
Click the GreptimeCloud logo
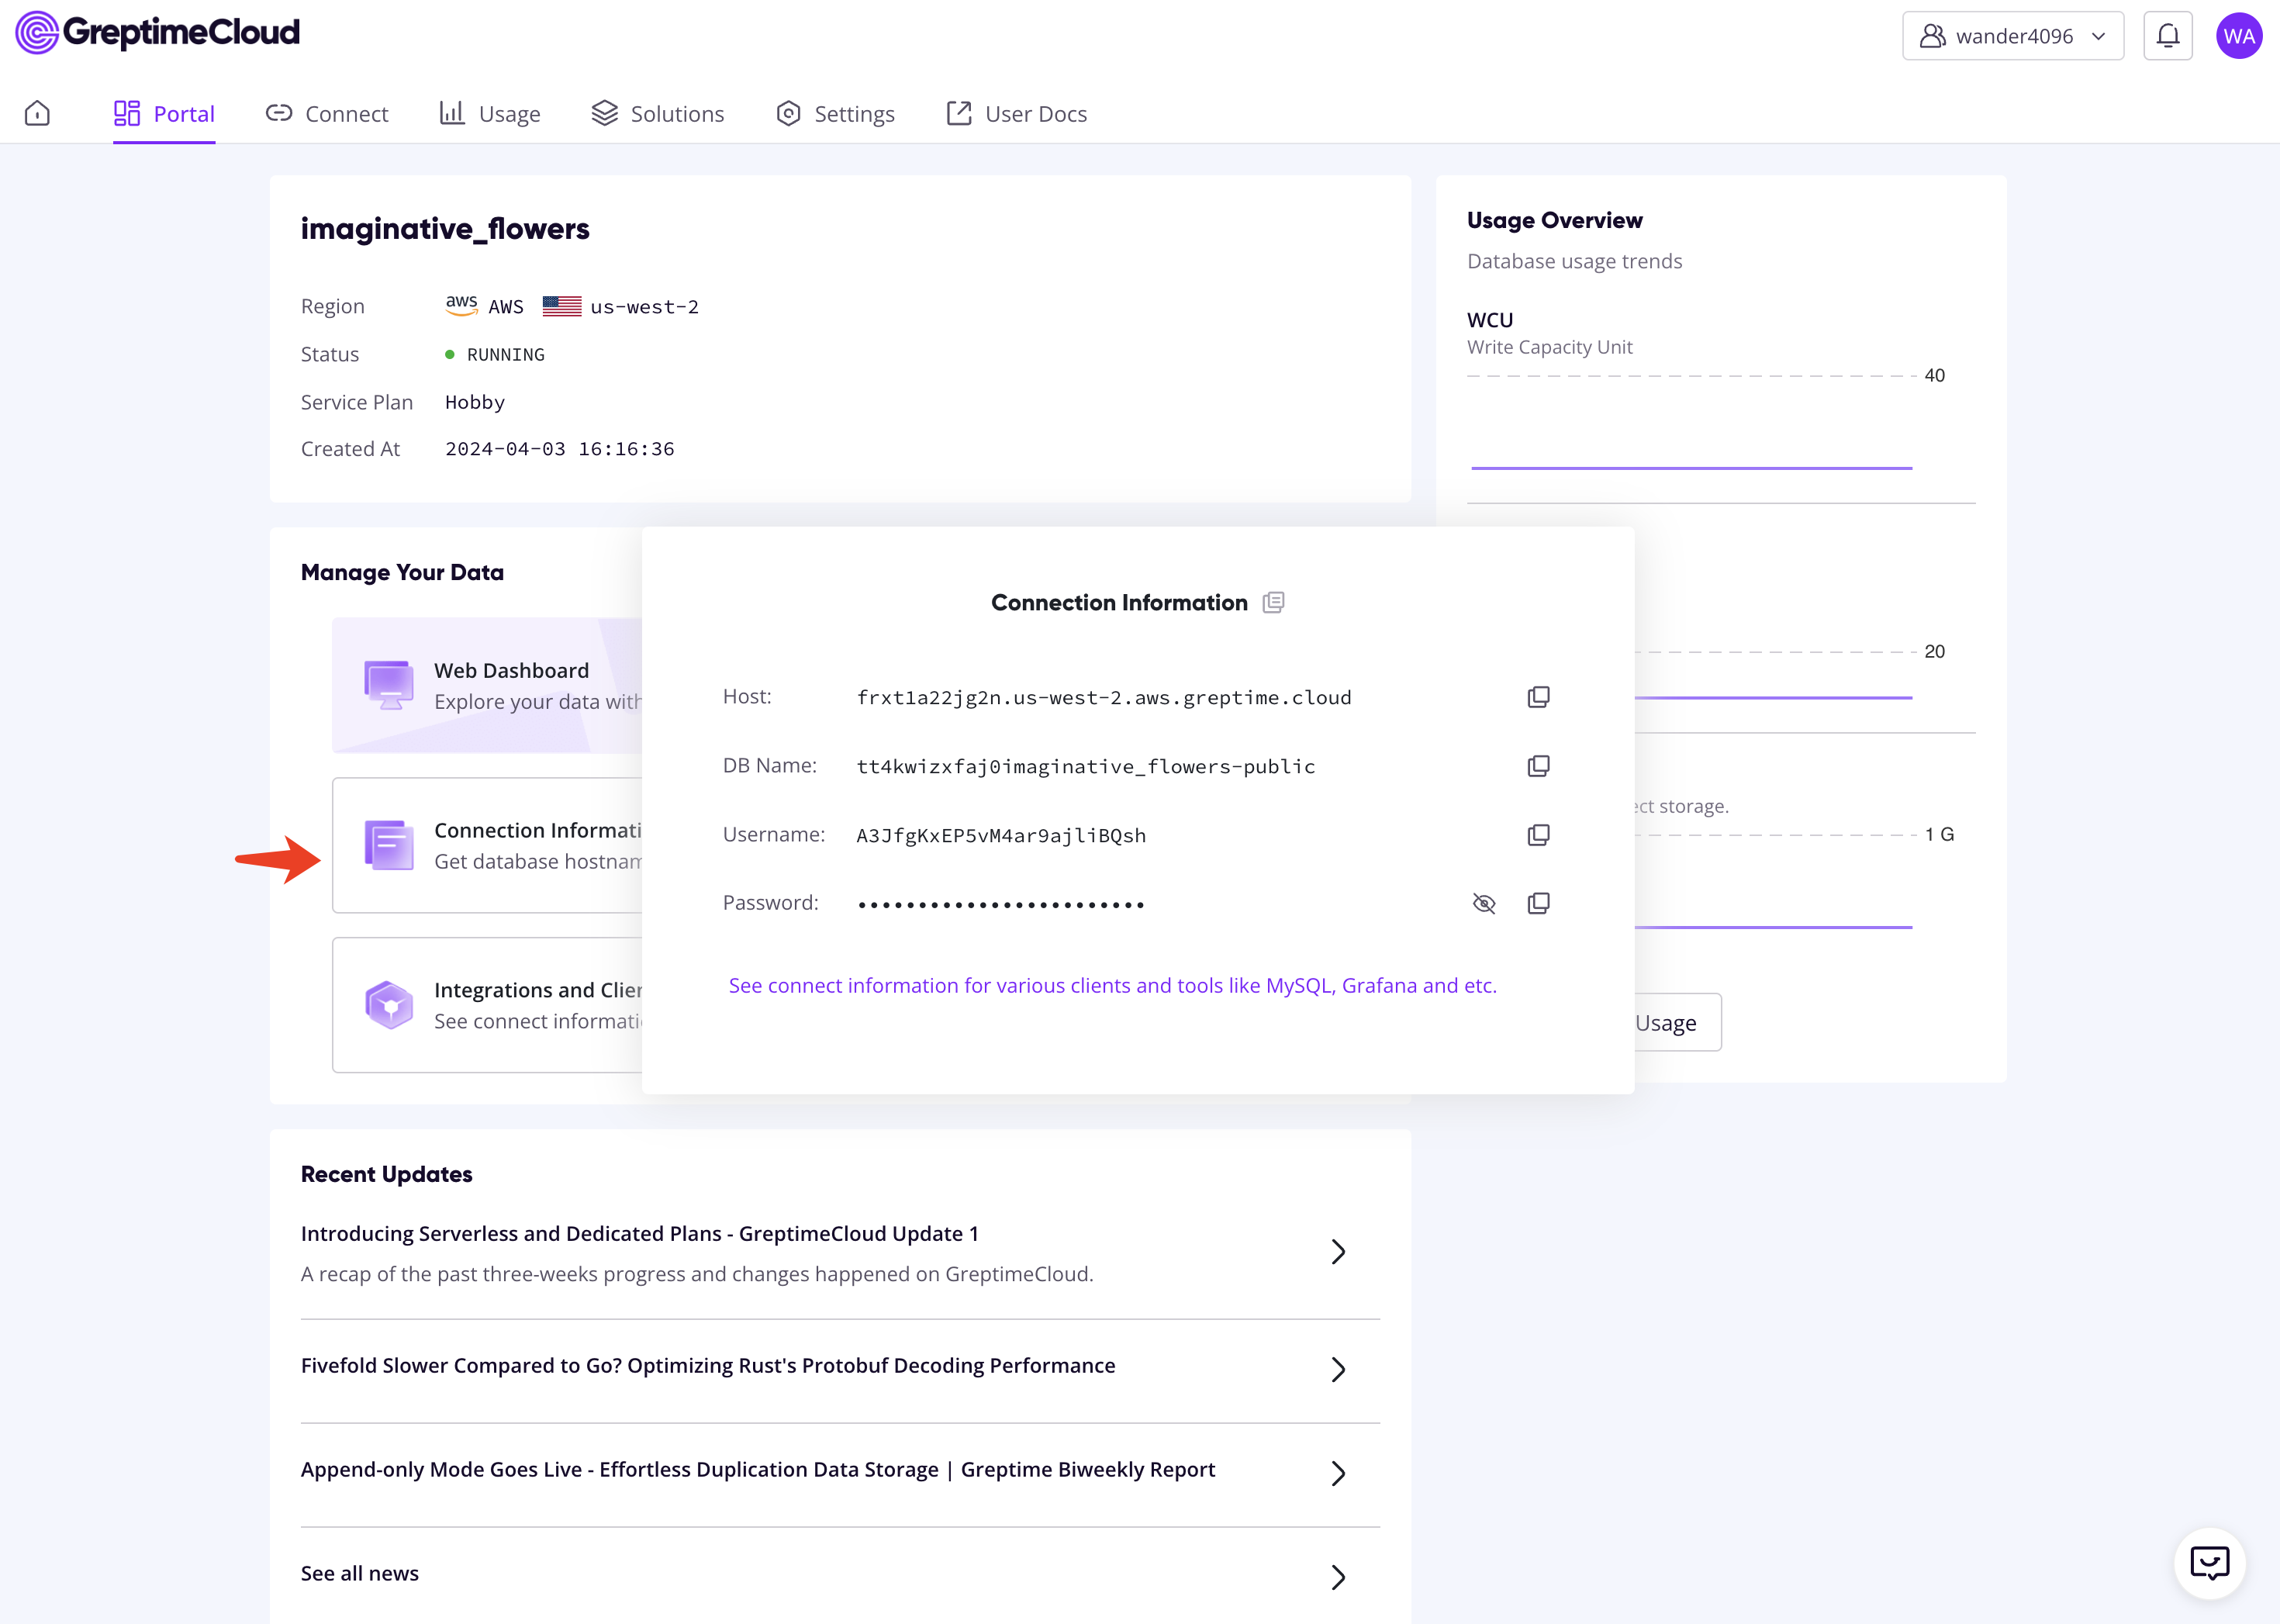[157, 32]
